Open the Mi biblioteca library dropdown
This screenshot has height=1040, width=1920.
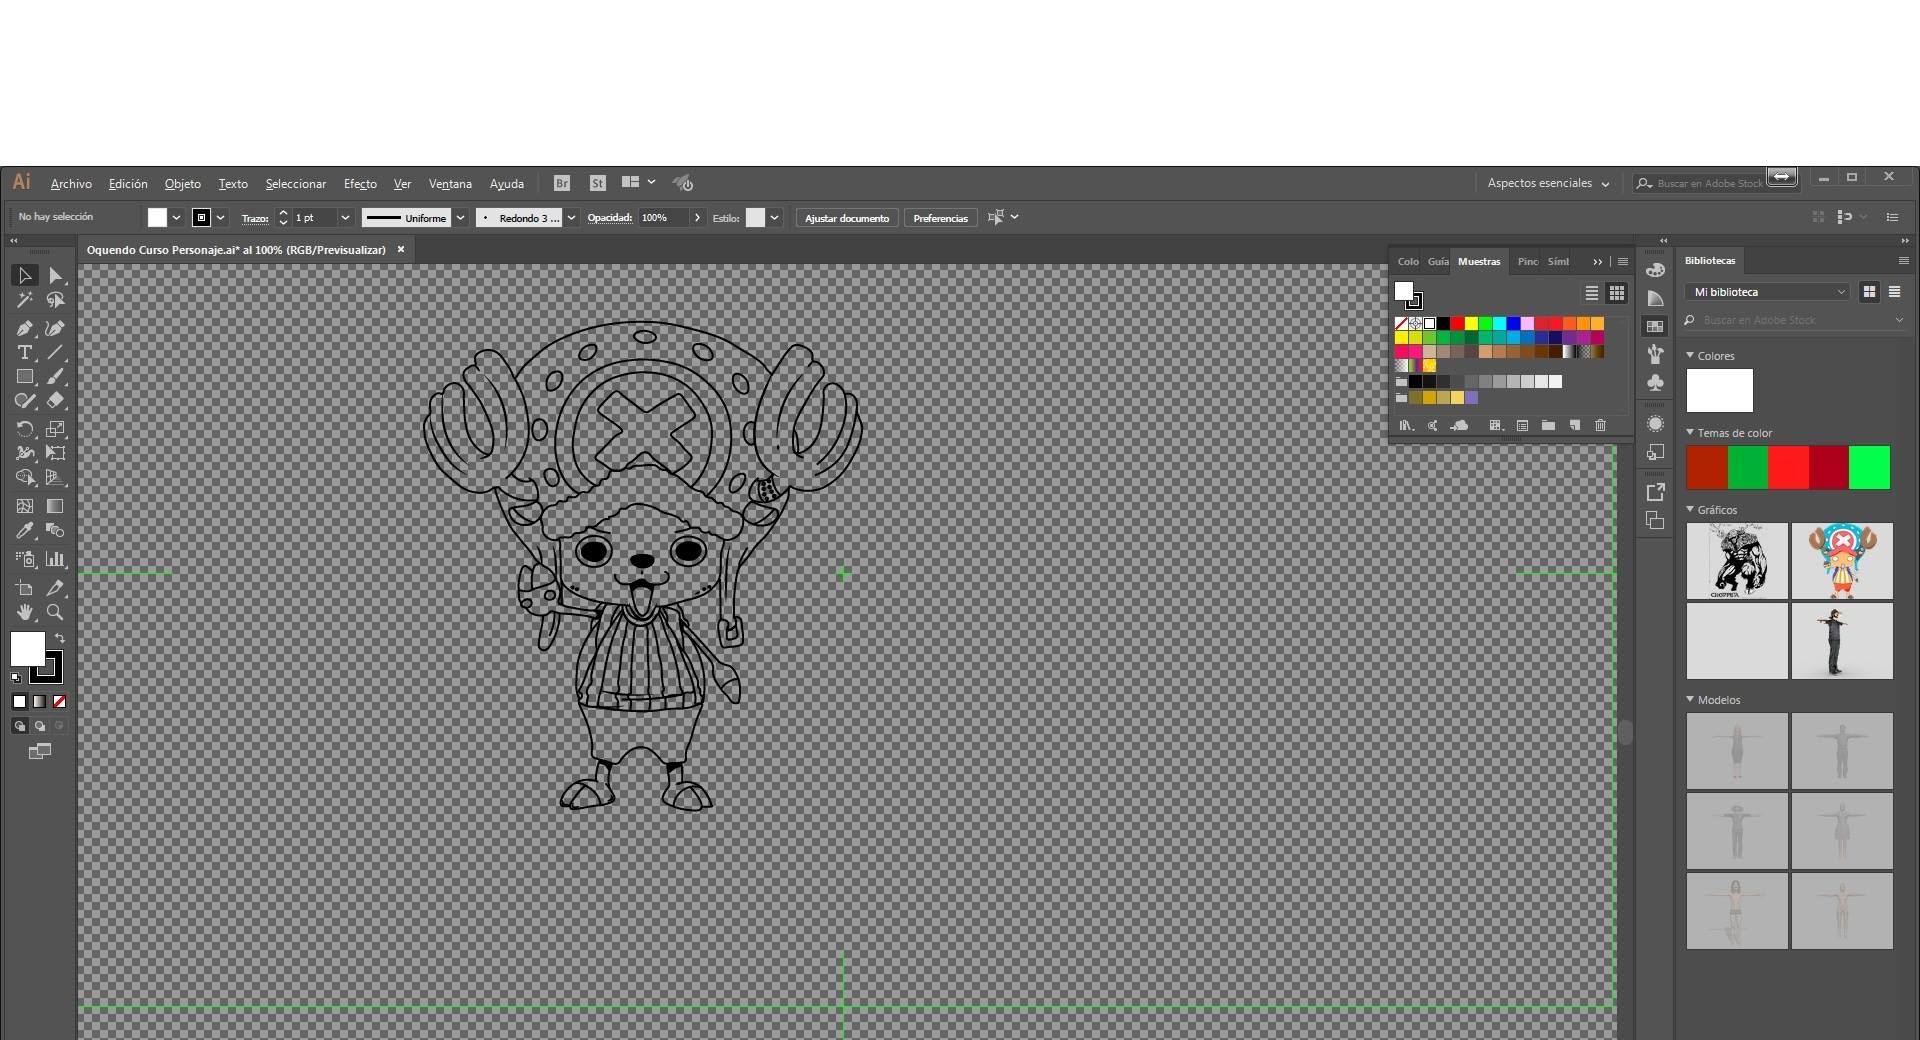coord(1767,292)
